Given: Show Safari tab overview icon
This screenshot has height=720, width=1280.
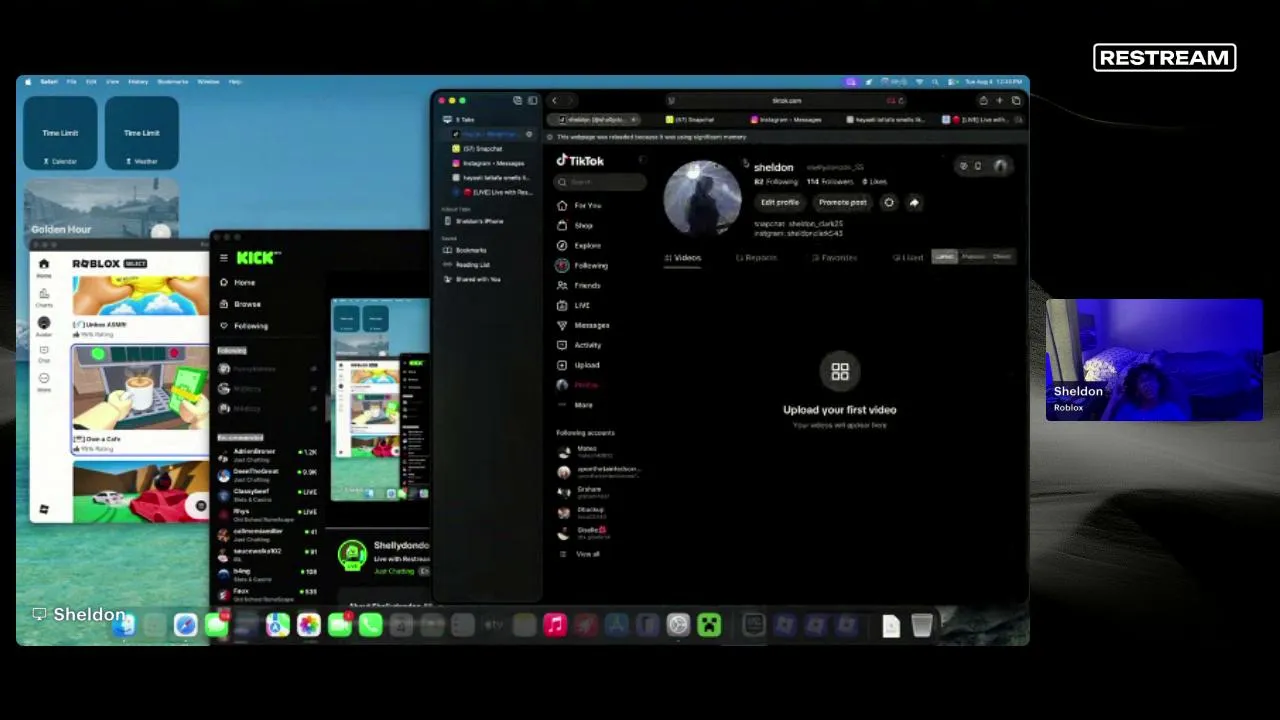Looking at the screenshot, I should (1016, 100).
